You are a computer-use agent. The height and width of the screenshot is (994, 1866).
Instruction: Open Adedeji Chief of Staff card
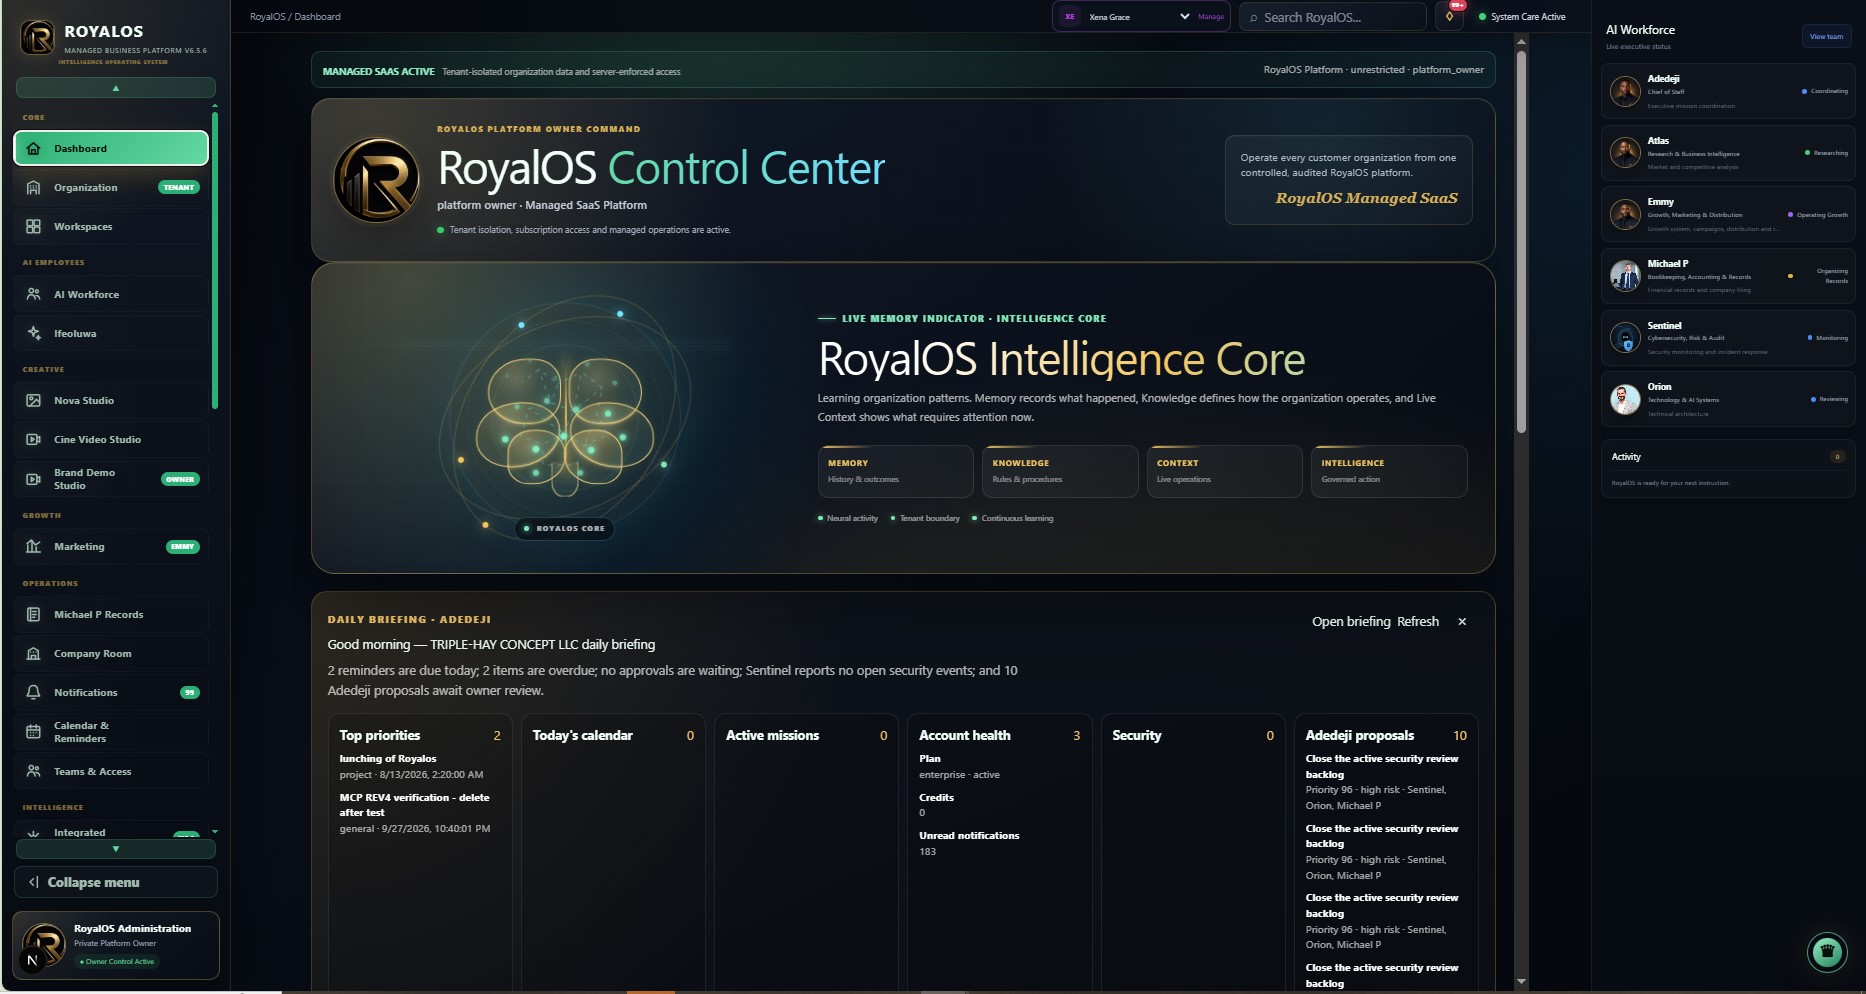point(1727,92)
